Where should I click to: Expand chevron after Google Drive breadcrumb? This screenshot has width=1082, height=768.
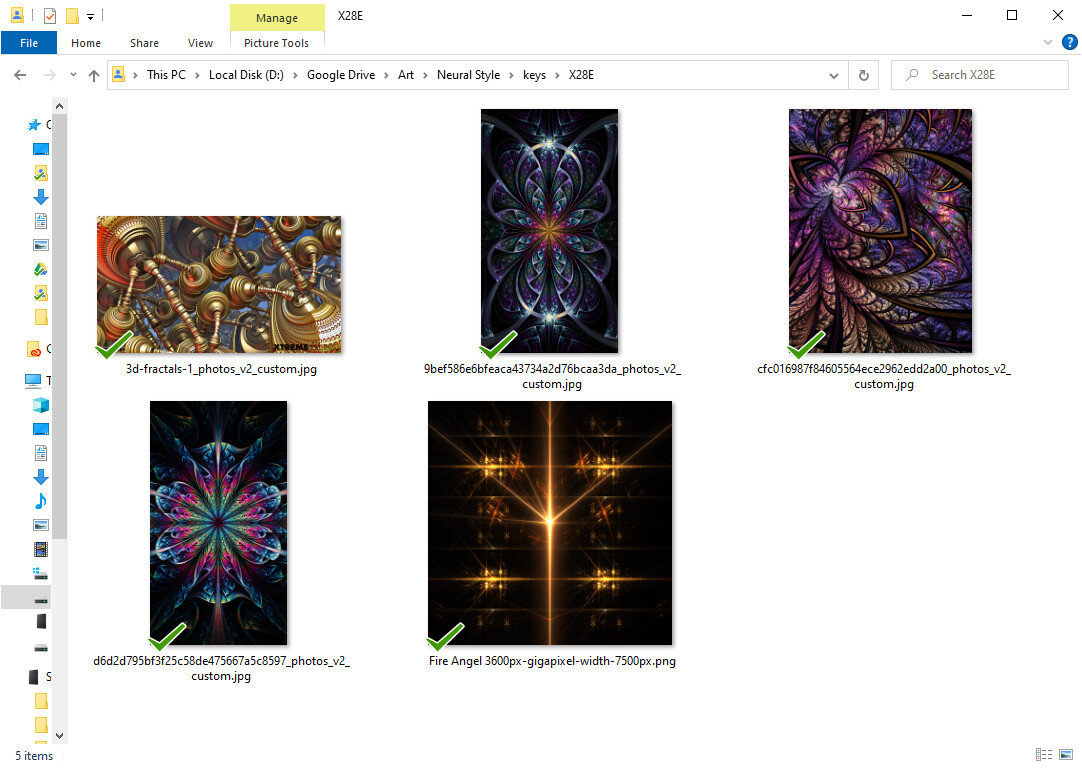(x=386, y=75)
